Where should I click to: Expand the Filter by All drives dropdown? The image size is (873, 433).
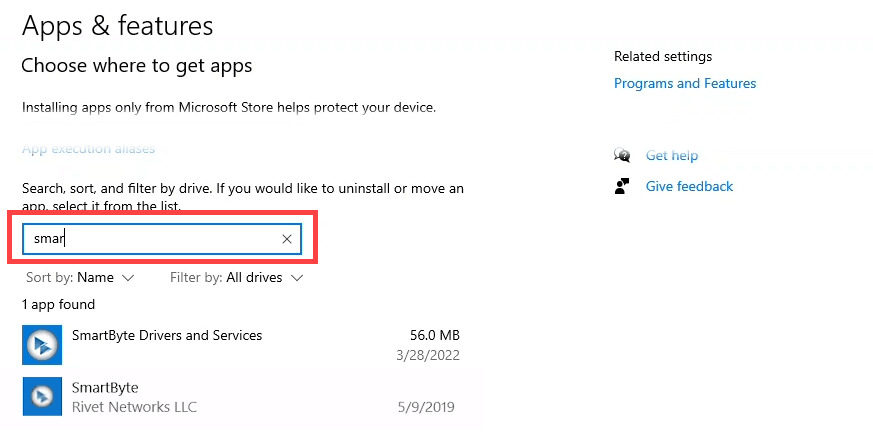point(237,277)
